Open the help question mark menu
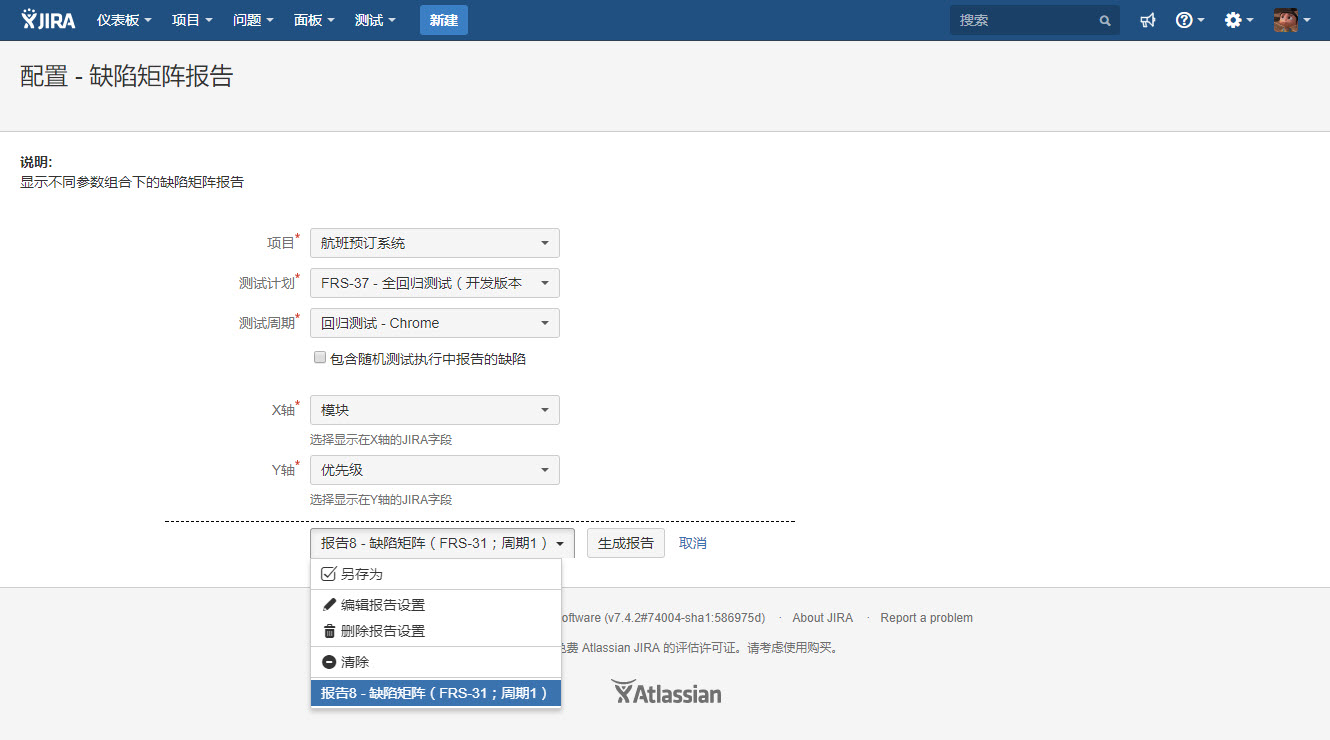The image size is (1330, 740). (x=1190, y=20)
